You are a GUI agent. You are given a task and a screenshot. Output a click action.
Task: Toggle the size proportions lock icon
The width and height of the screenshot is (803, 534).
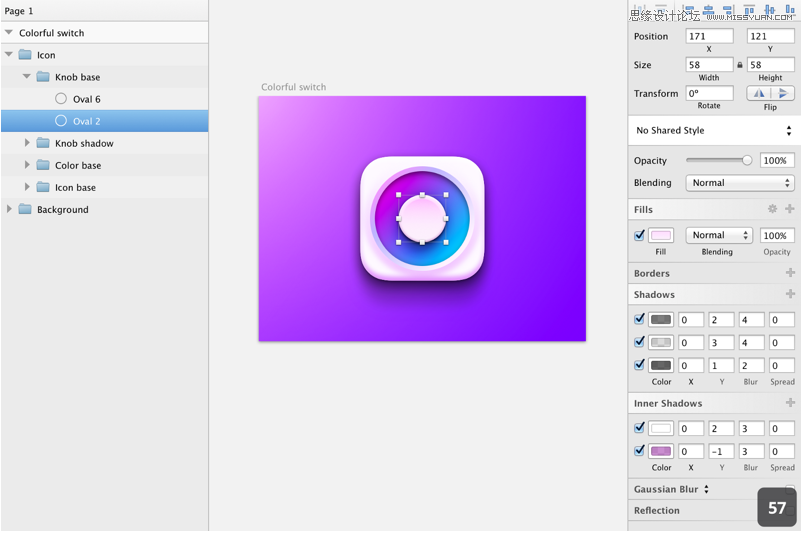click(x=739, y=65)
